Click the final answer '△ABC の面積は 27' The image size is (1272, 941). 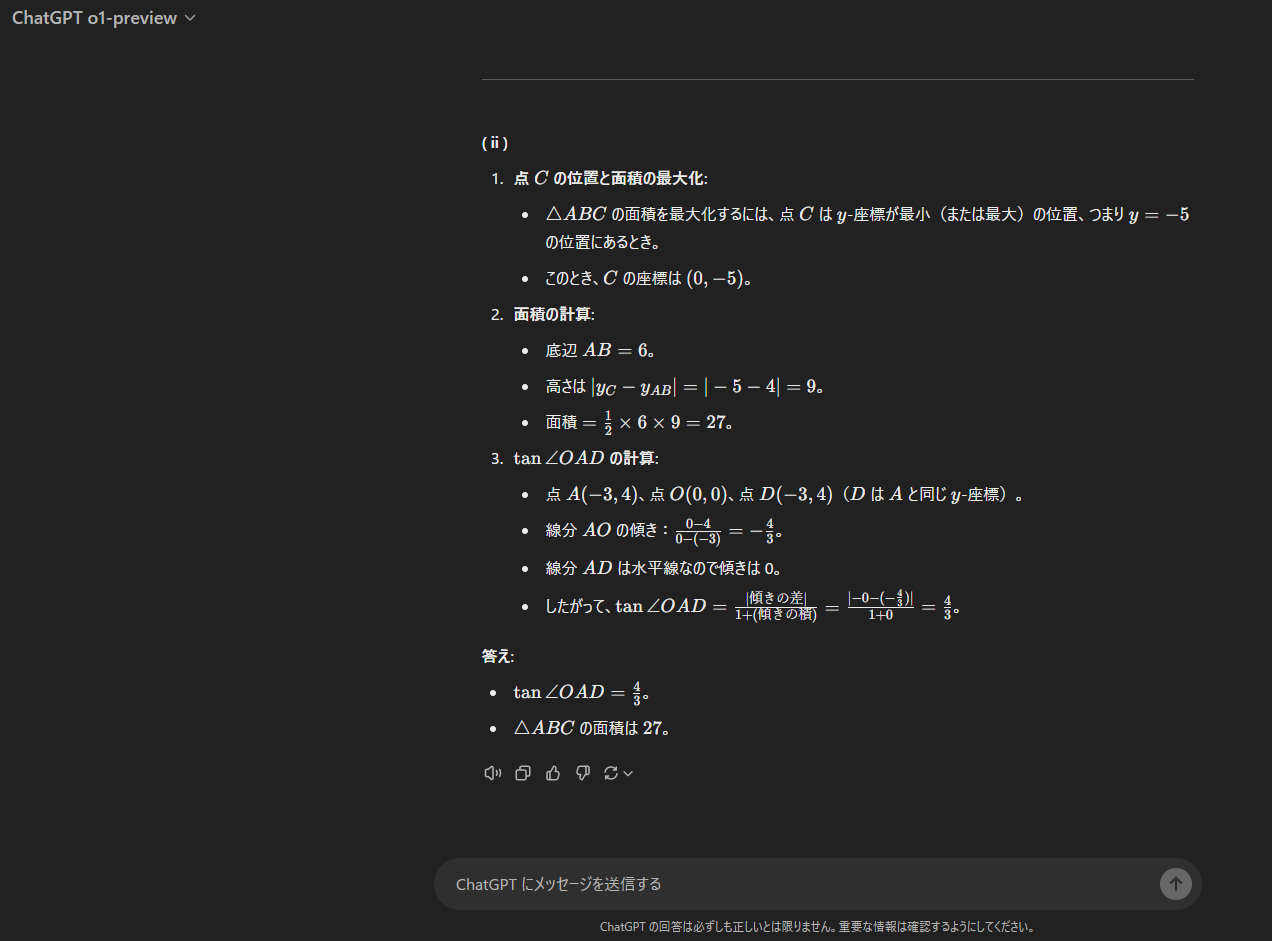pos(591,729)
